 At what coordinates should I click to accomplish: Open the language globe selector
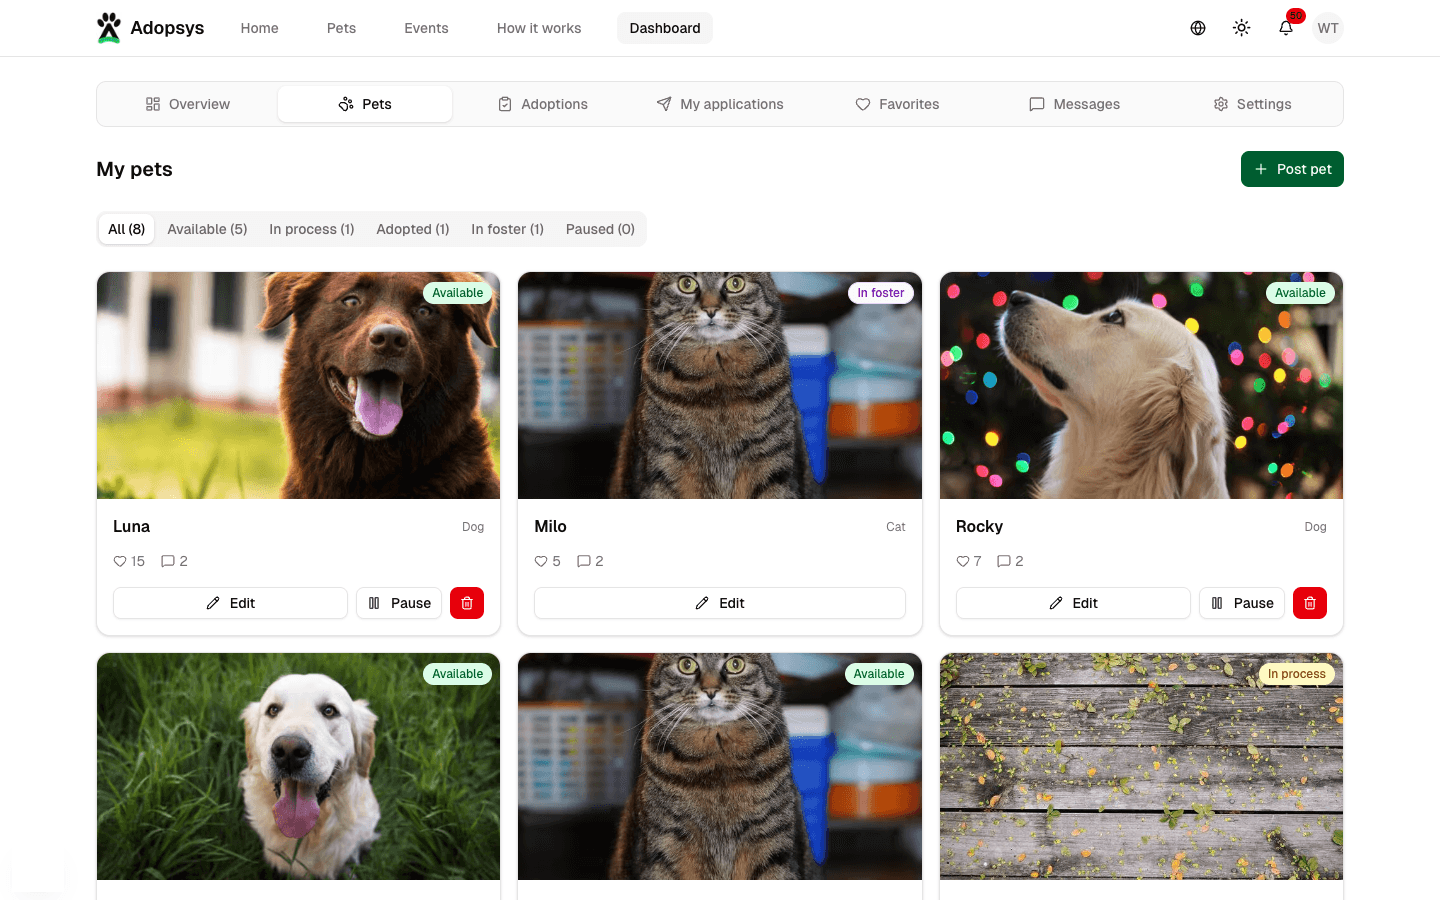tap(1197, 27)
